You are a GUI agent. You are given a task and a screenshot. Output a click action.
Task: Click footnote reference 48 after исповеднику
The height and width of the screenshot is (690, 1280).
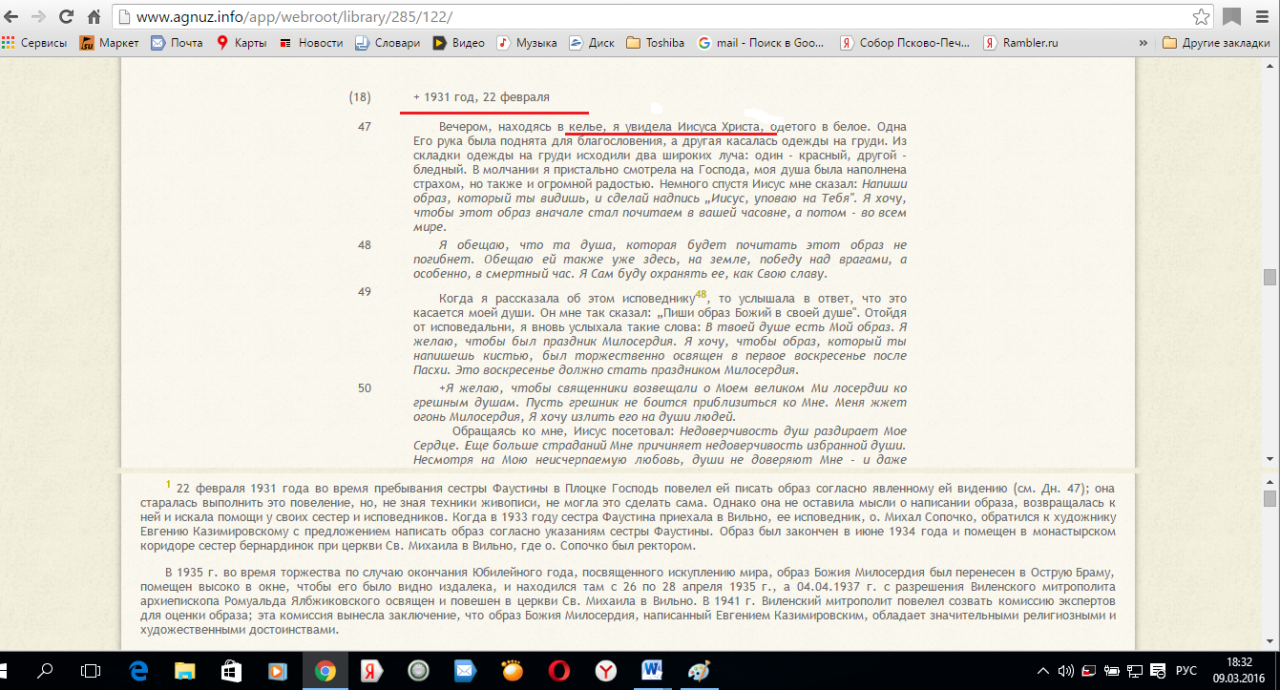point(701,295)
